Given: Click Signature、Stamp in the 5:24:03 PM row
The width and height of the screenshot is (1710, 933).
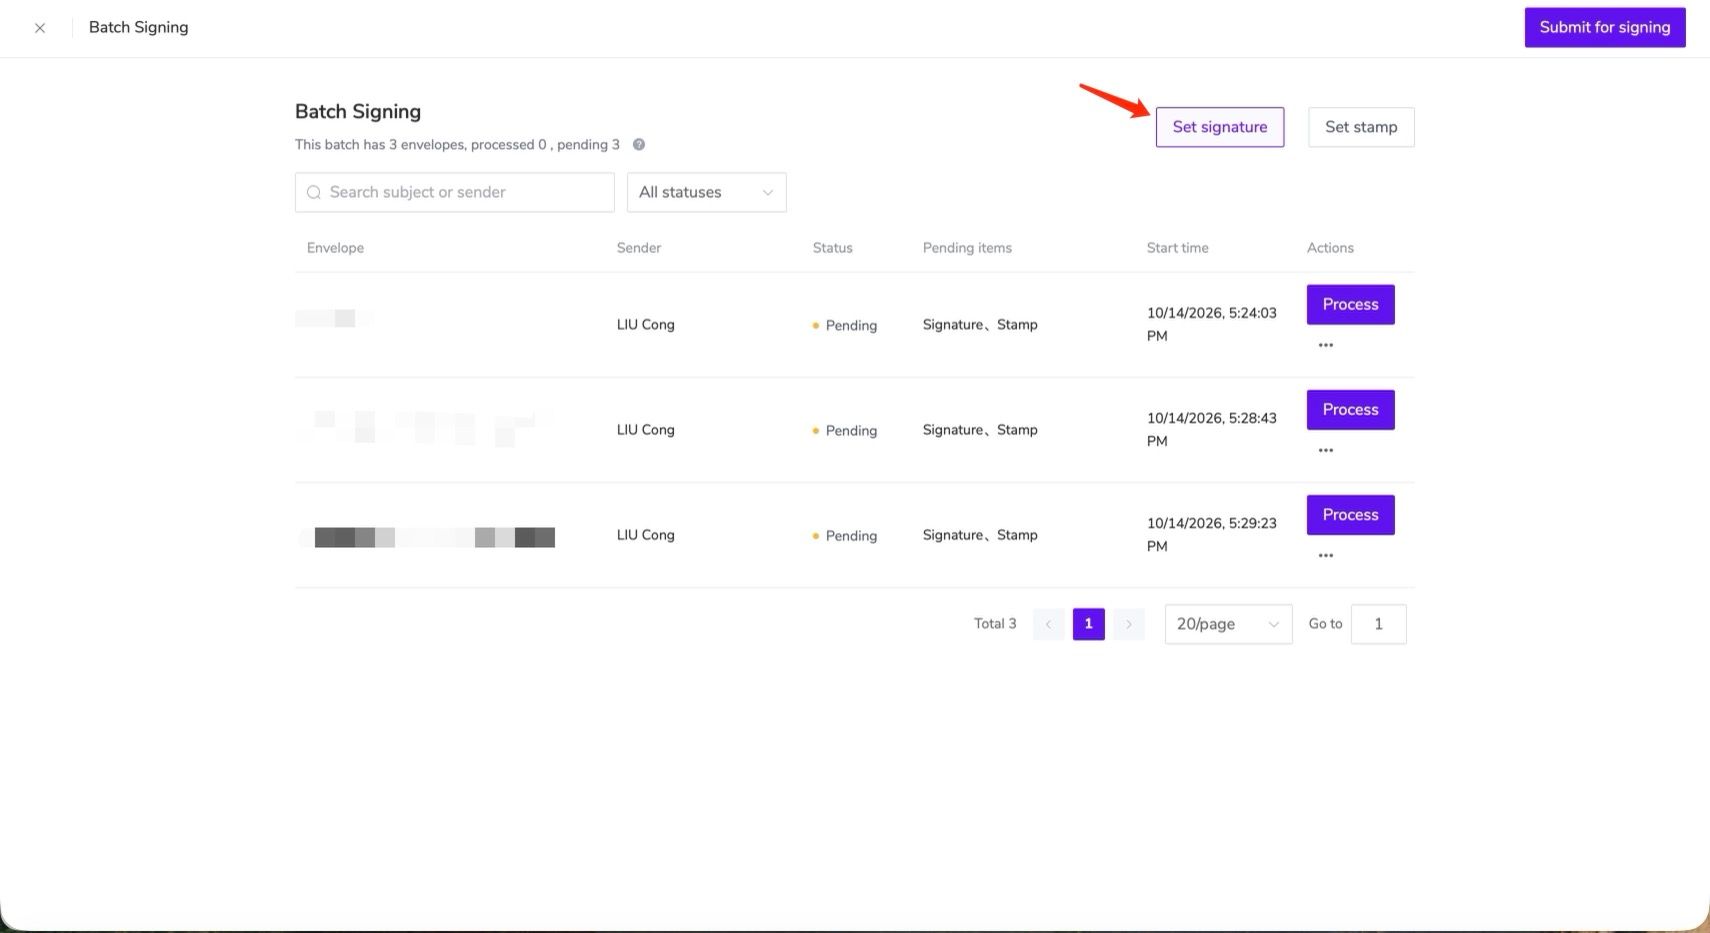Looking at the screenshot, I should (x=980, y=325).
